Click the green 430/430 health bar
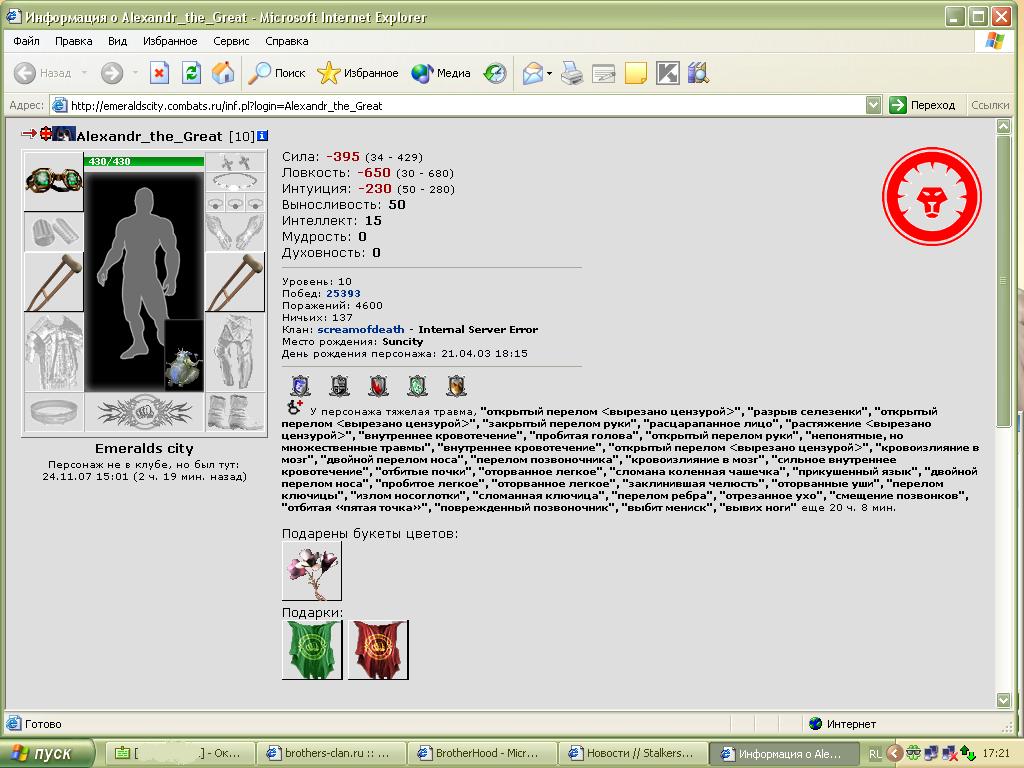The height and width of the screenshot is (768, 1024). [x=144, y=161]
